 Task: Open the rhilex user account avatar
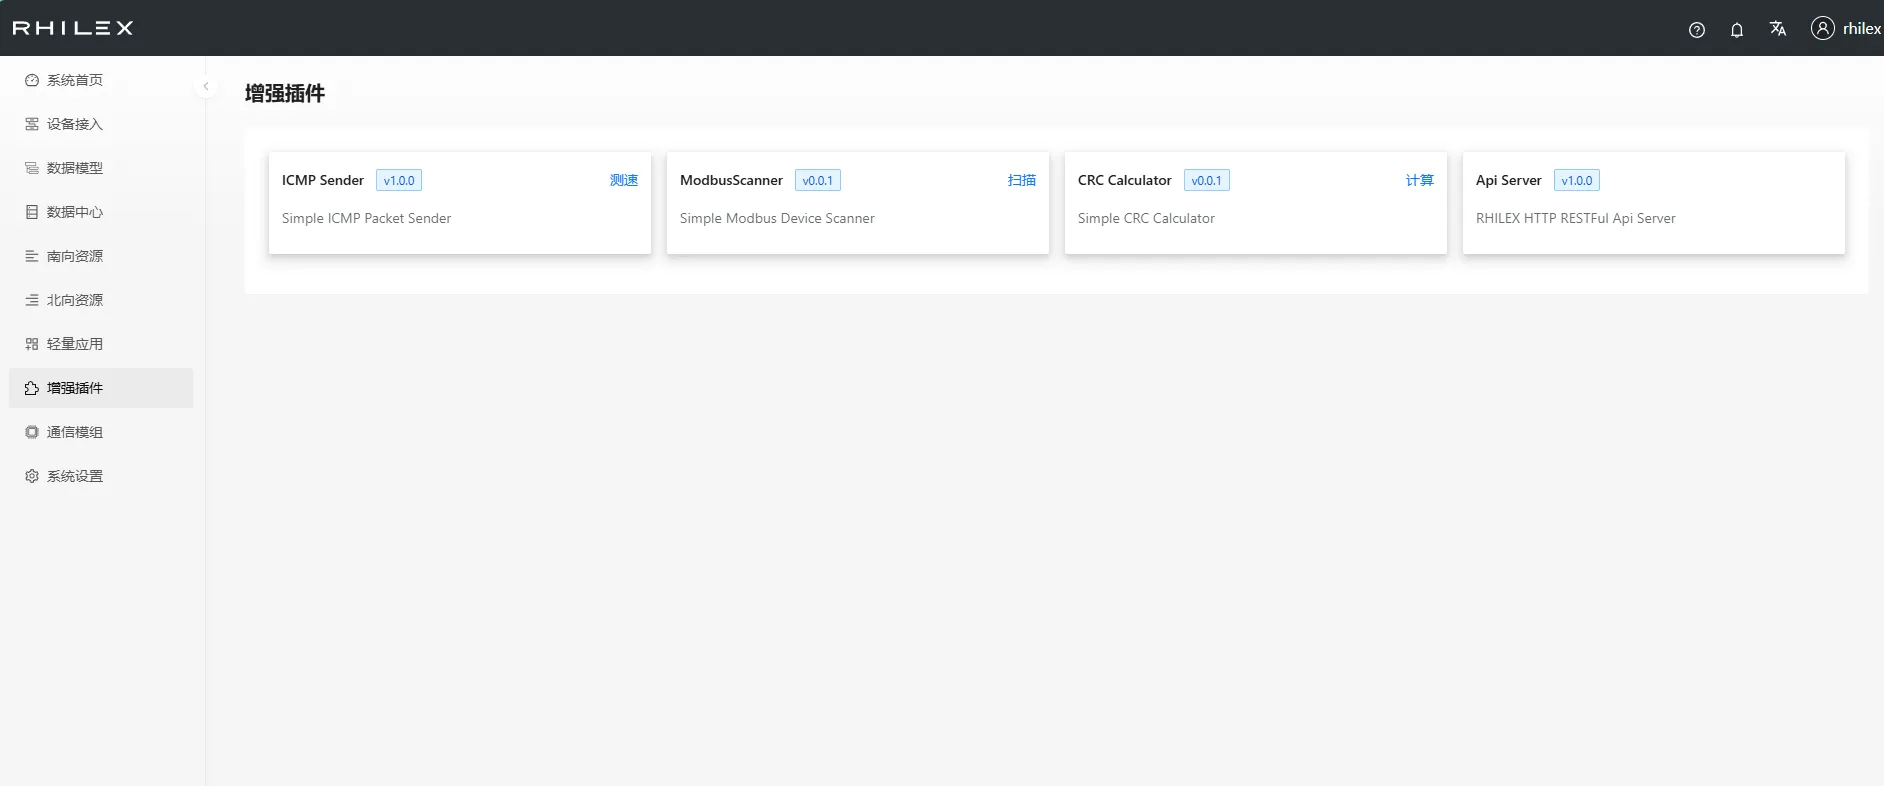(1823, 28)
